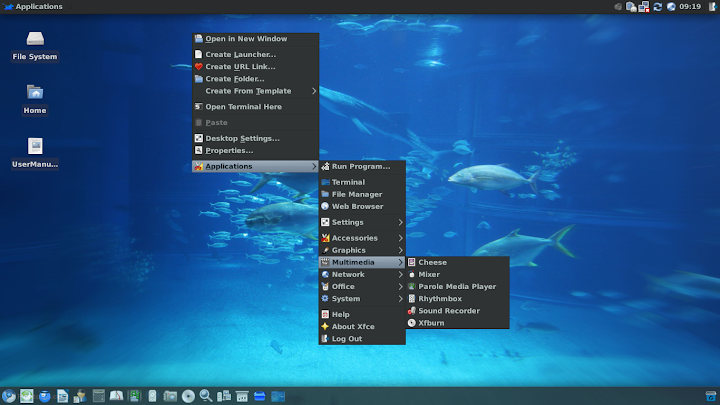Launch Rhythmbox music player
The width and height of the screenshot is (720, 405).
coord(440,298)
